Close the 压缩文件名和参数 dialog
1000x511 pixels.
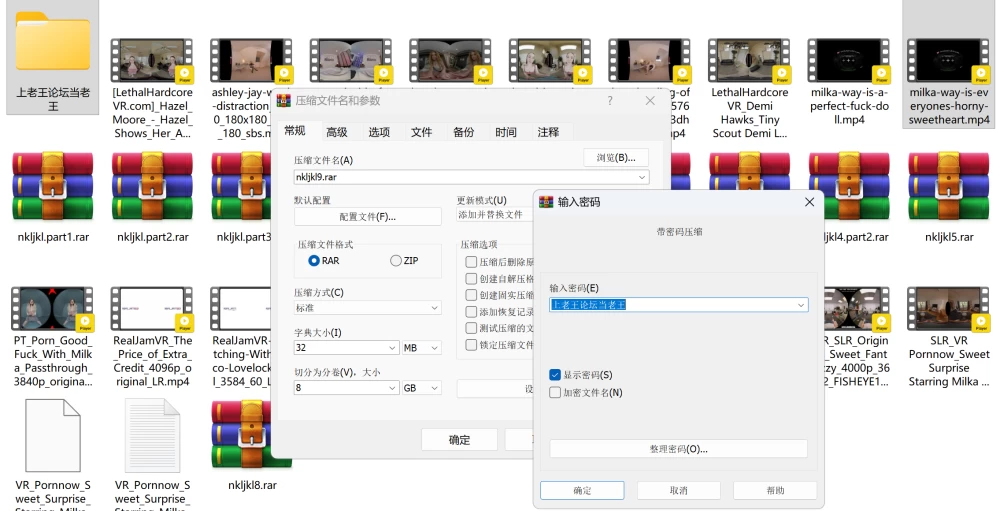650,101
